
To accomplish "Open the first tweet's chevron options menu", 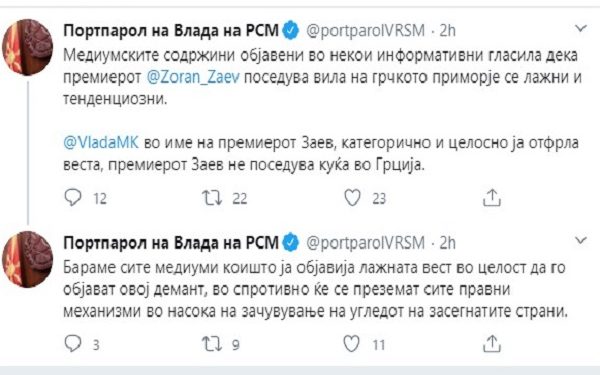I will (581, 28).
